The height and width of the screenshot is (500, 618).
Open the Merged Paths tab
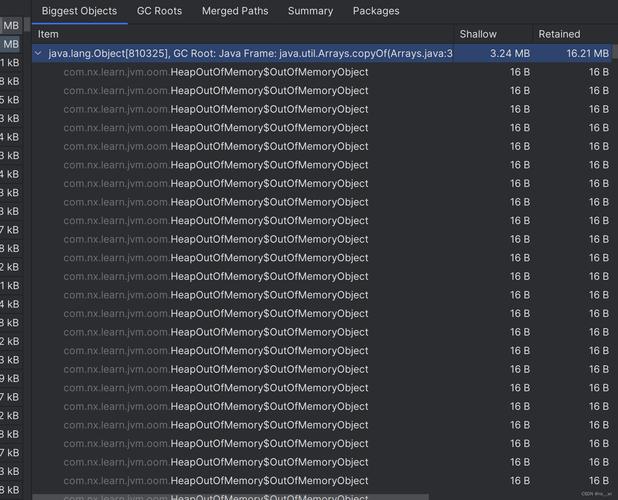(x=234, y=11)
